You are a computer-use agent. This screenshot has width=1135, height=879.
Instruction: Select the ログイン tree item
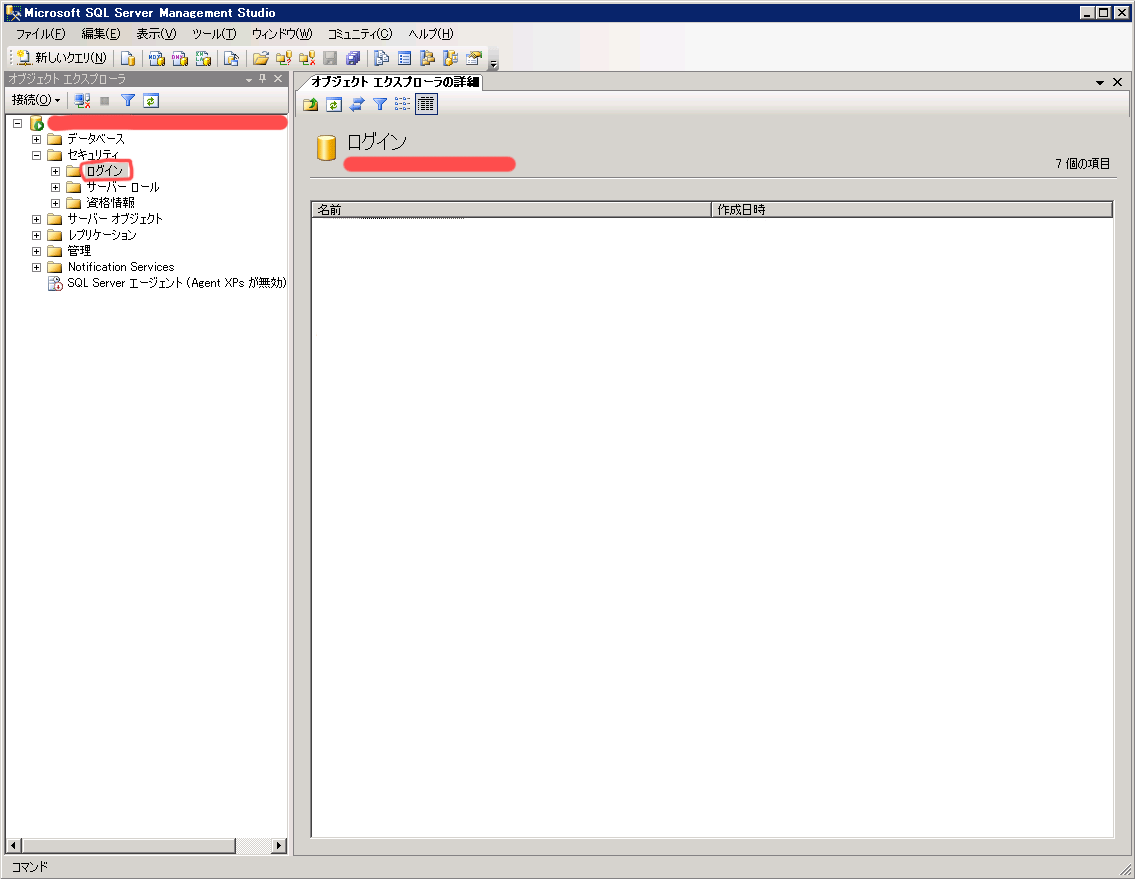coord(106,171)
